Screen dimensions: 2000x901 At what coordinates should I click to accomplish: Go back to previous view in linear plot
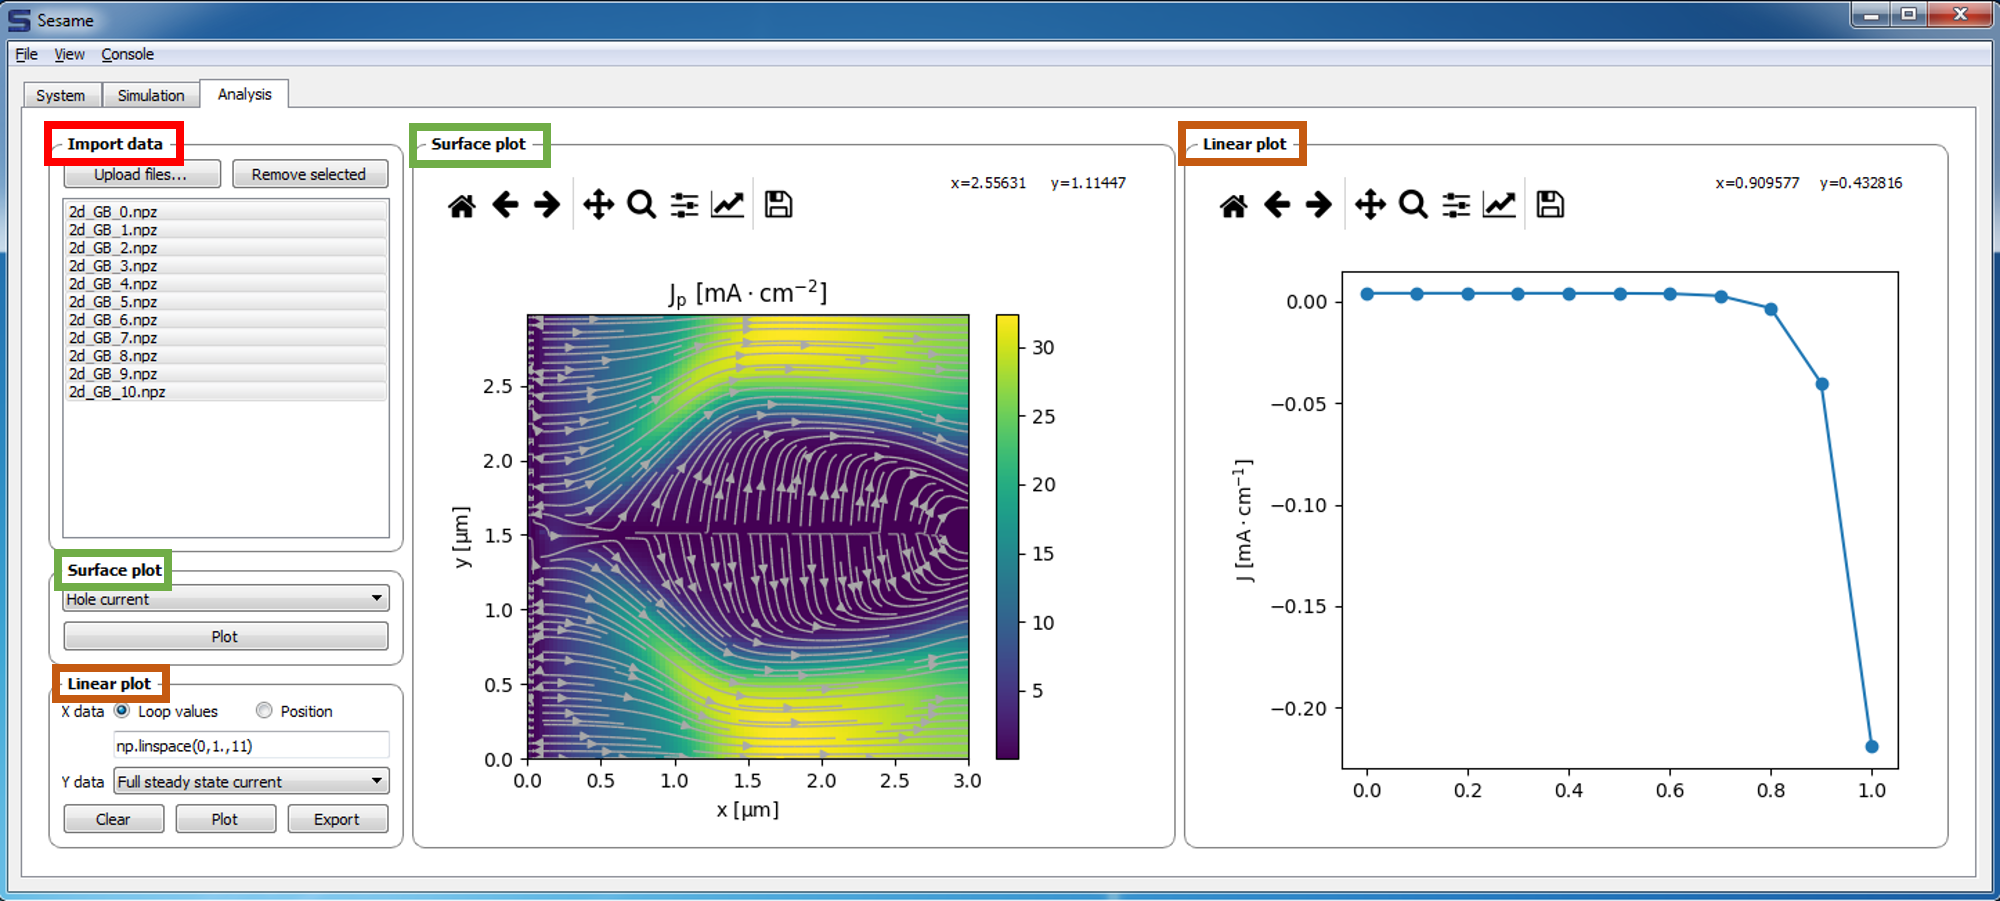tap(1277, 205)
